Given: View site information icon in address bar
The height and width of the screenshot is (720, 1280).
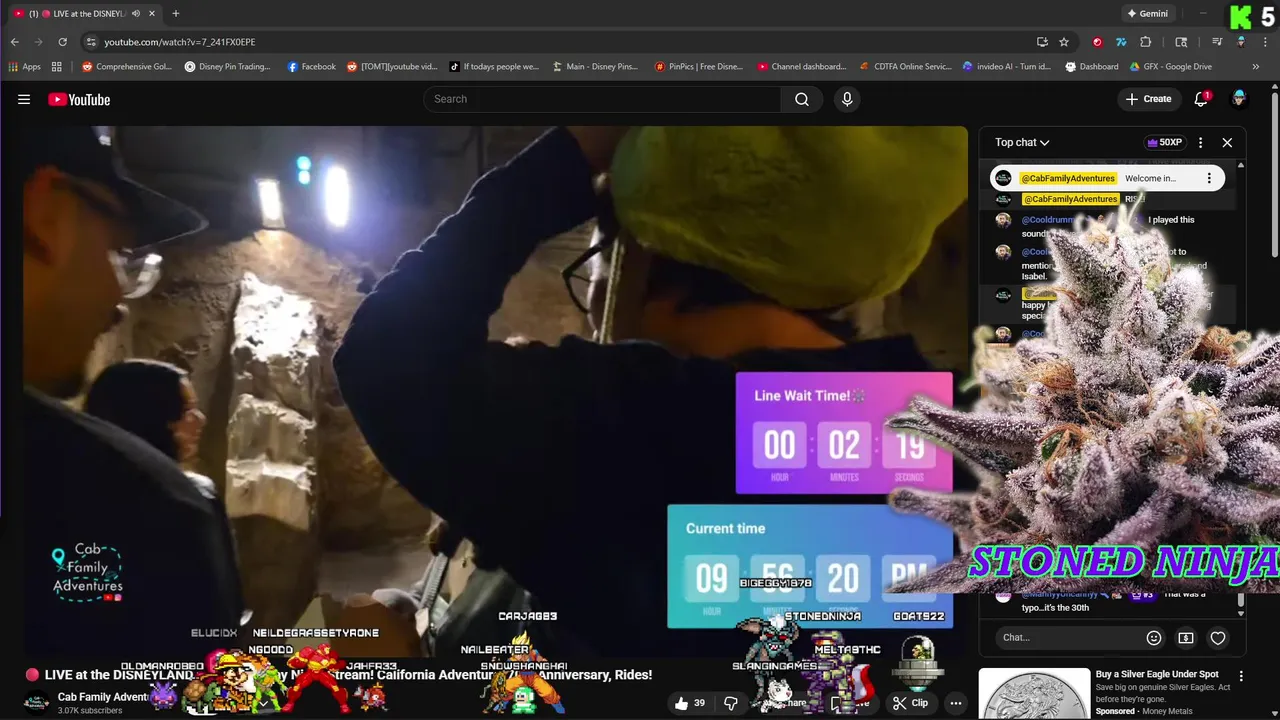Looking at the screenshot, I should tap(91, 42).
